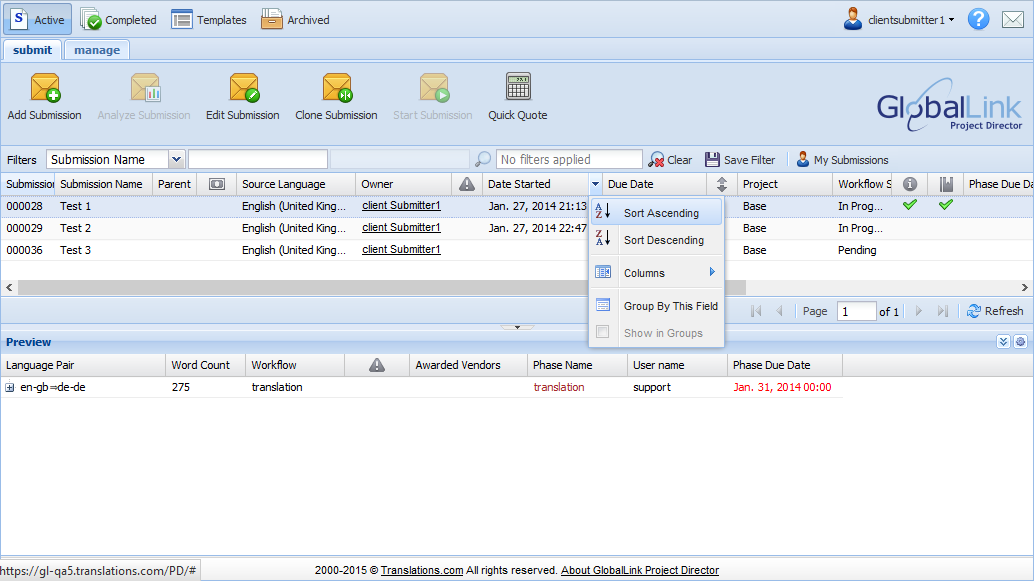Go to the first page arrow
The width and height of the screenshot is (1034, 581).
pos(756,311)
